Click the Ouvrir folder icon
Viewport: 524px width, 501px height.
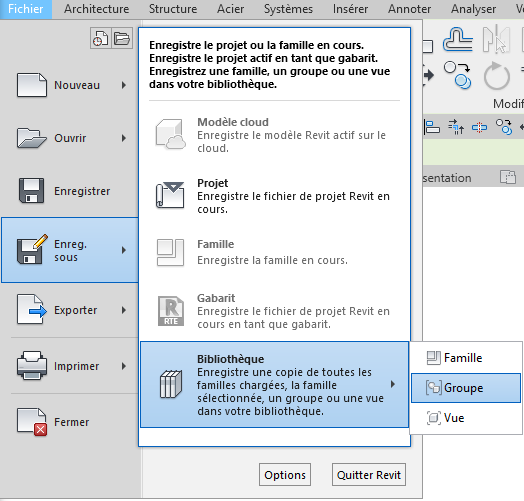(31, 138)
